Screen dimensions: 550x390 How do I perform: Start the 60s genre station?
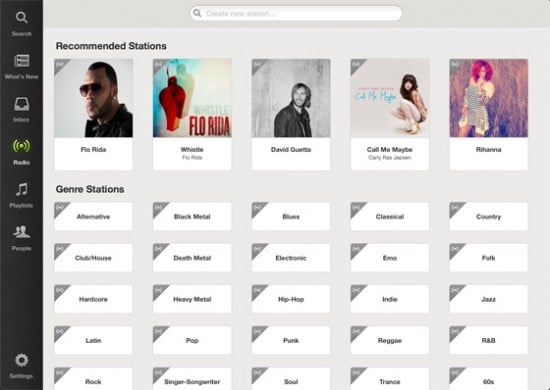[x=489, y=379]
